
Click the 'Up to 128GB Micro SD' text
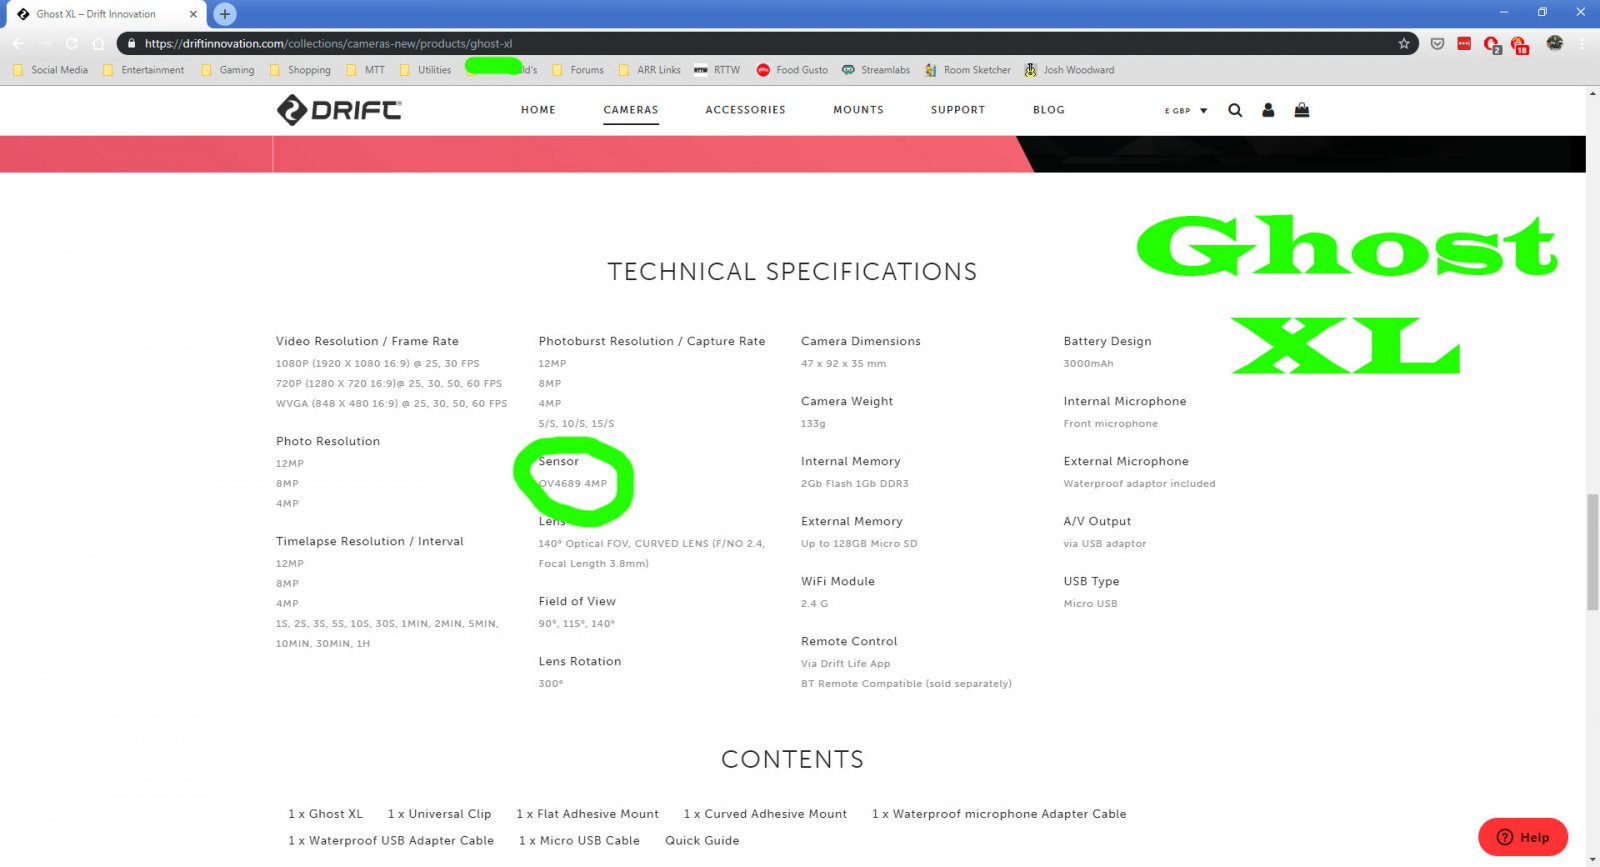(x=859, y=544)
